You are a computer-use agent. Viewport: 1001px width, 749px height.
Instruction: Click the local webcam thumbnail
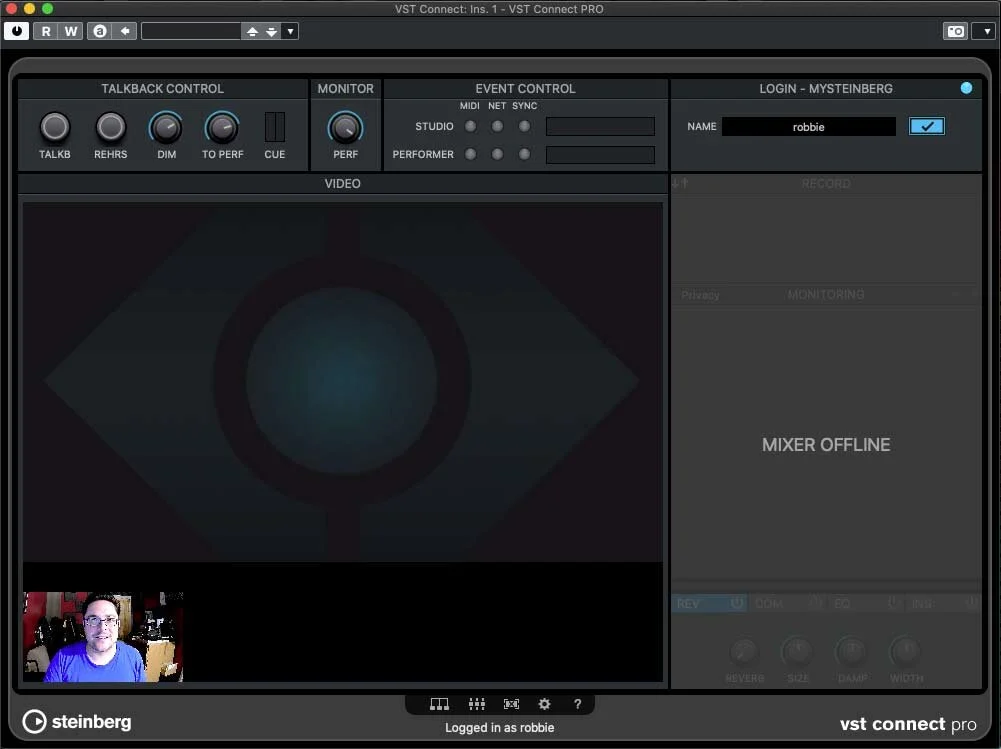click(103, 637)
